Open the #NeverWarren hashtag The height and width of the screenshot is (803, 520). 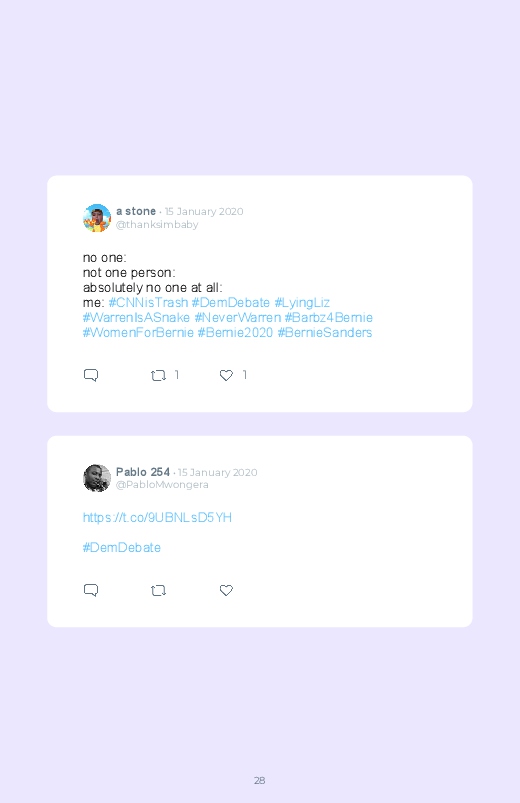(238, 318)
